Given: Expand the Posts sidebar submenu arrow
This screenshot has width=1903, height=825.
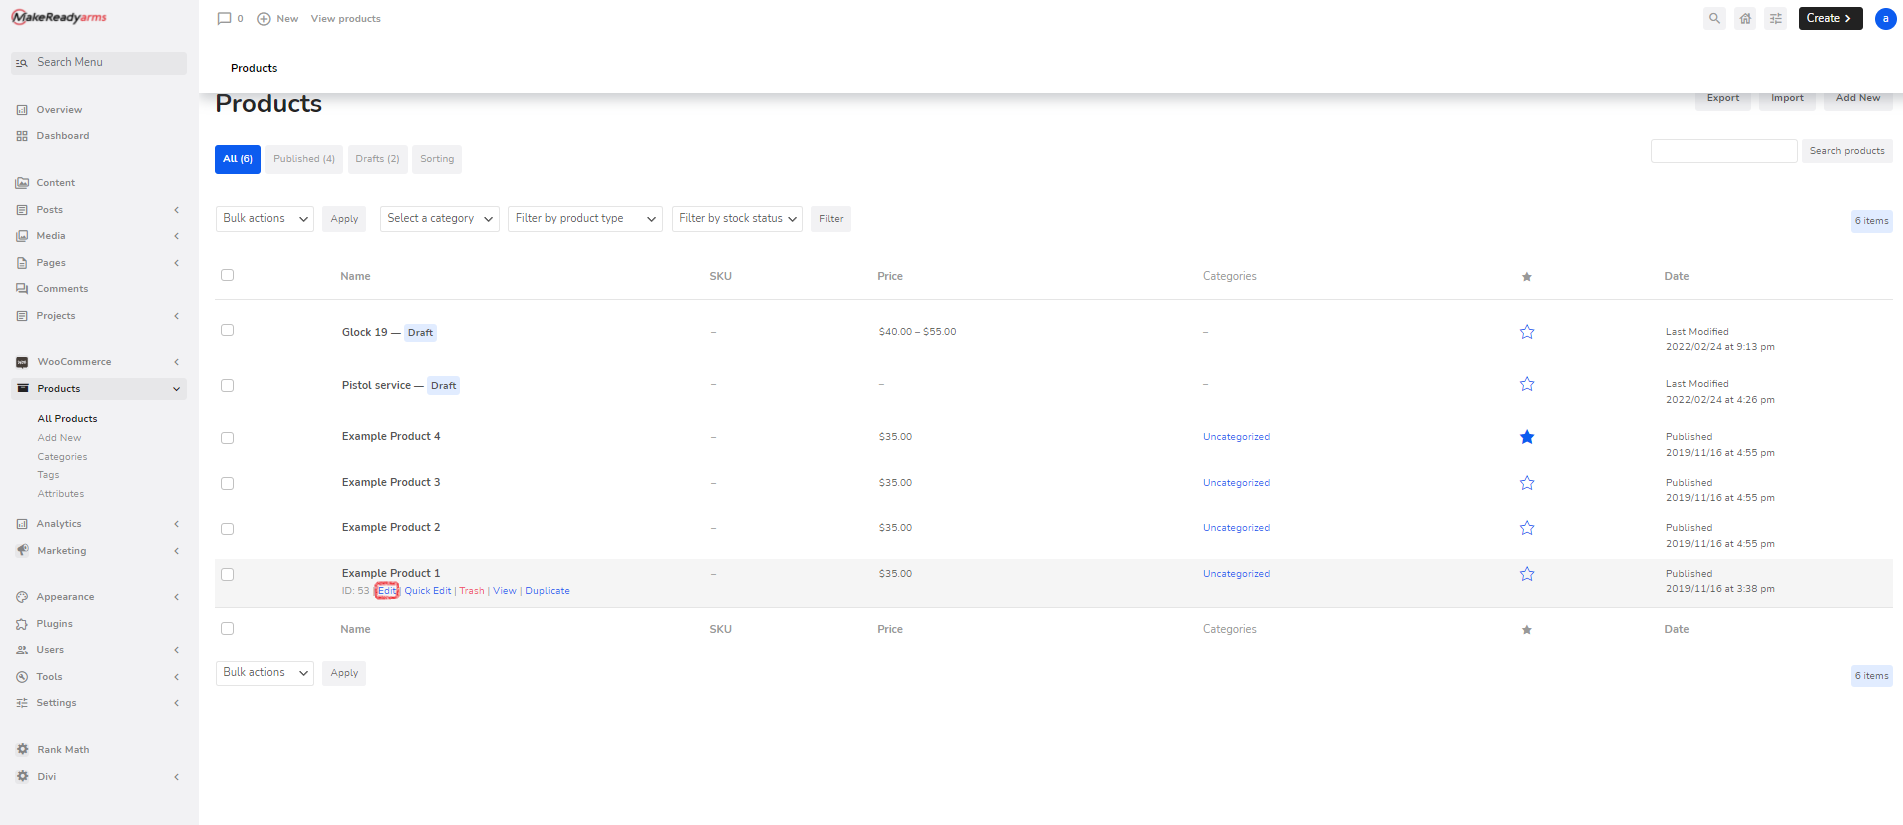Looking at the screenshot, I should coord(177,210).
